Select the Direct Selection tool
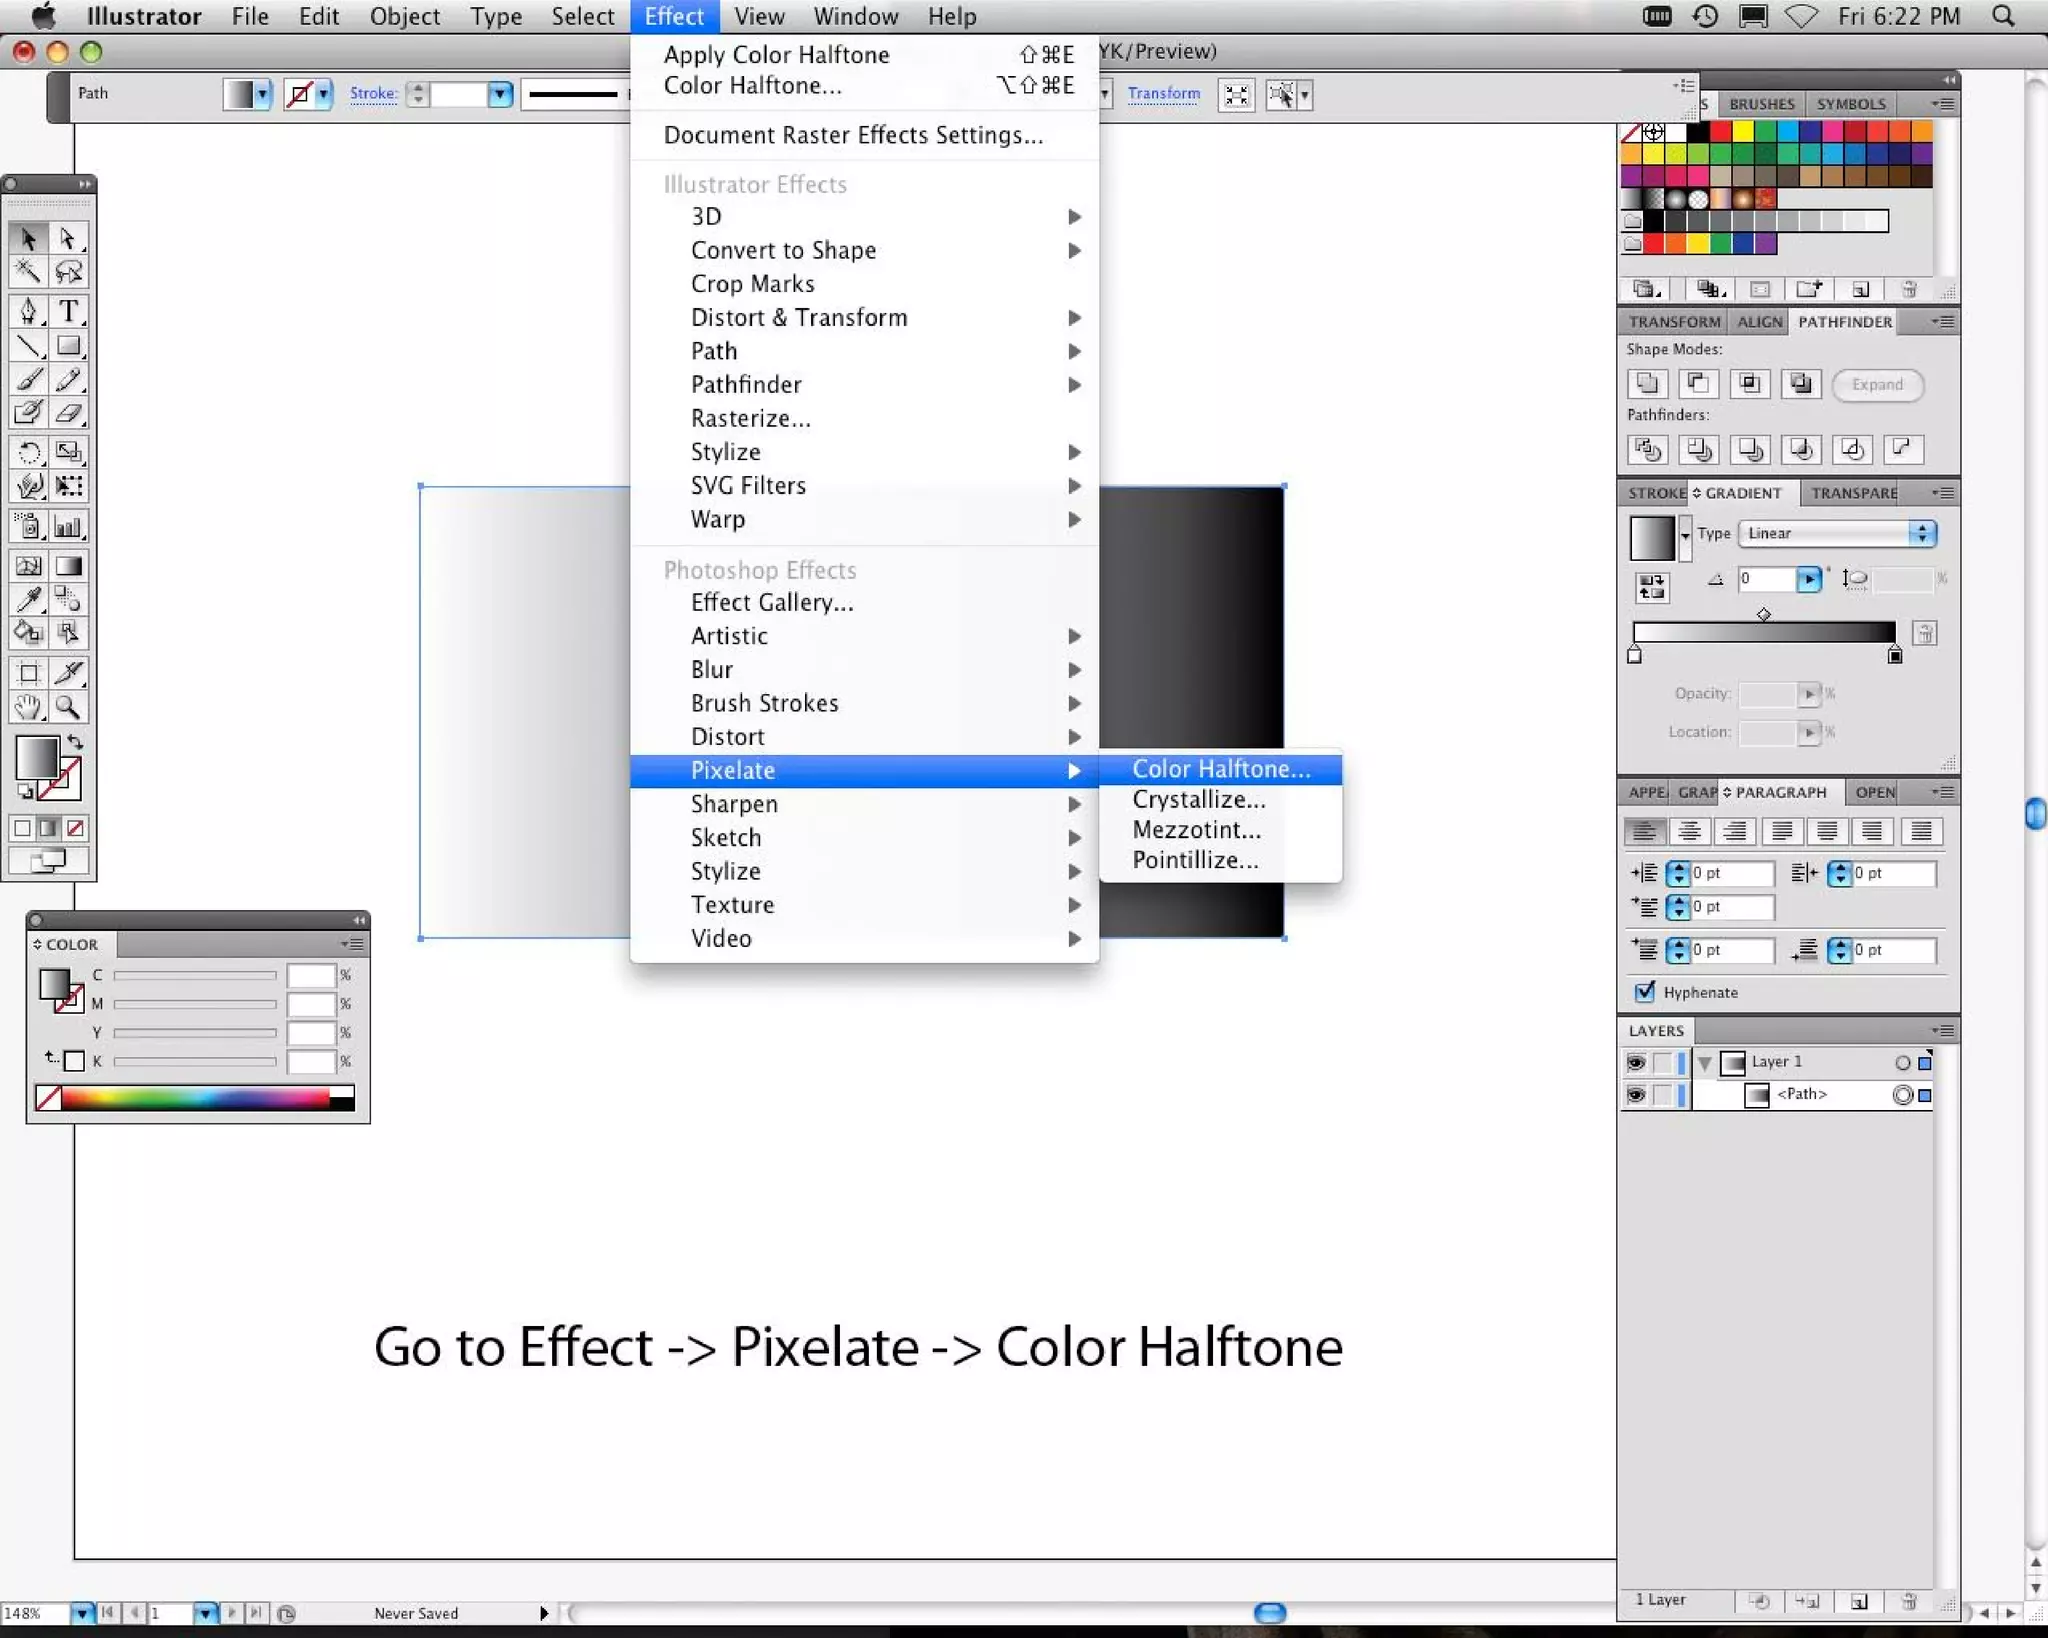Screen dimensions: 2048x1638 coord(68,238)
